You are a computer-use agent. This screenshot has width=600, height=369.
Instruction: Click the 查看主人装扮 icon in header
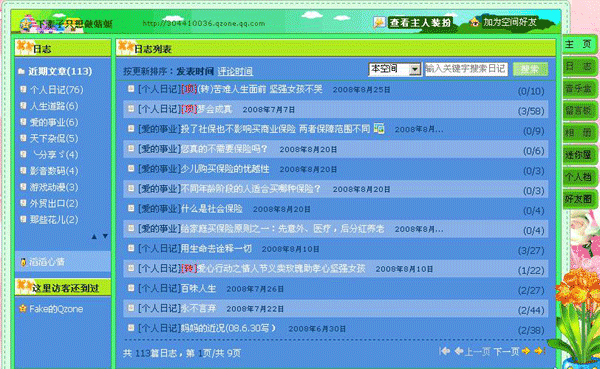coord(379,23)
